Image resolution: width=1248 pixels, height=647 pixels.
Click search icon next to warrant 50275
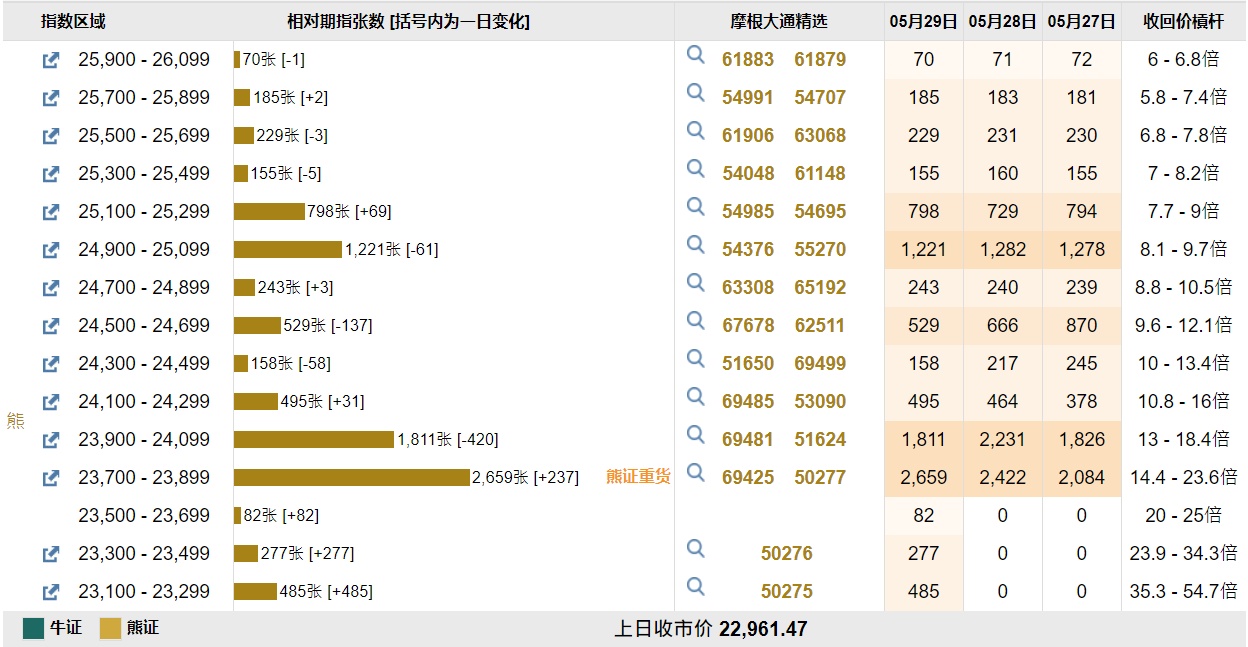coord(696,587)
